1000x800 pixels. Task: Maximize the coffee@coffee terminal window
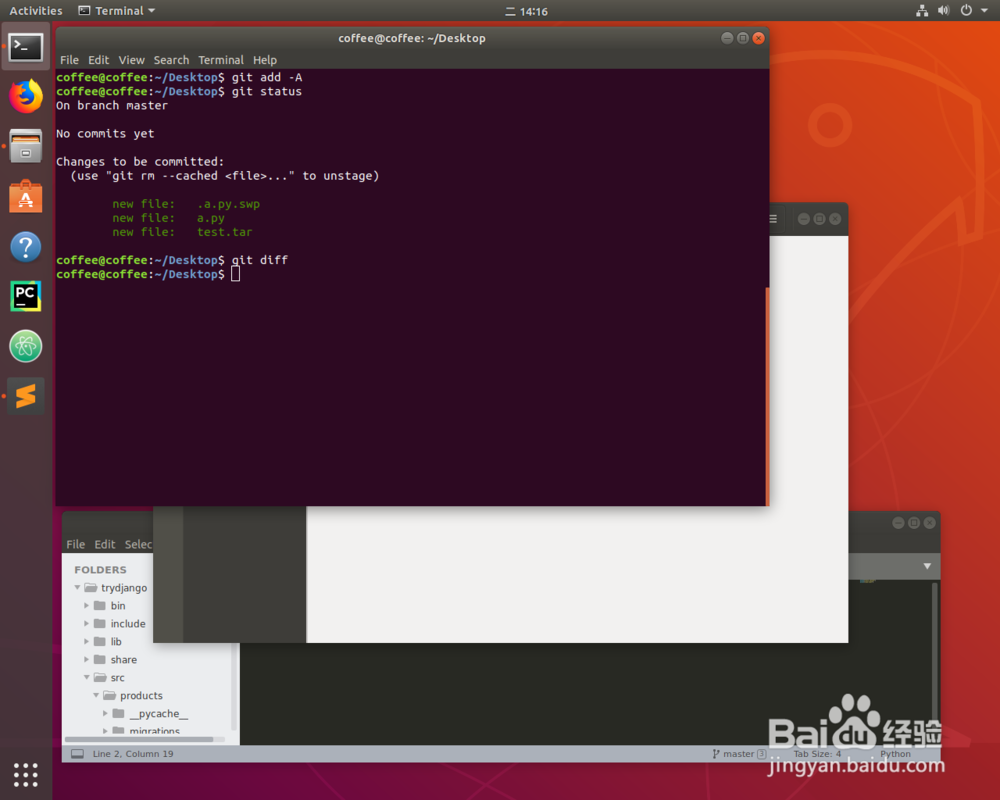[742, 38]
